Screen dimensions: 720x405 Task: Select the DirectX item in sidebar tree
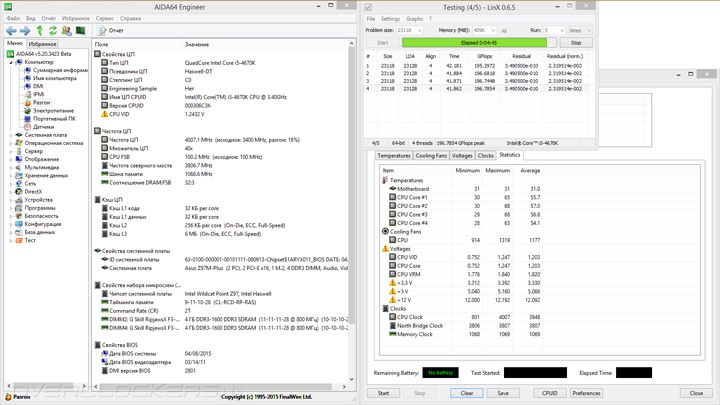click(x=33, y=191)
